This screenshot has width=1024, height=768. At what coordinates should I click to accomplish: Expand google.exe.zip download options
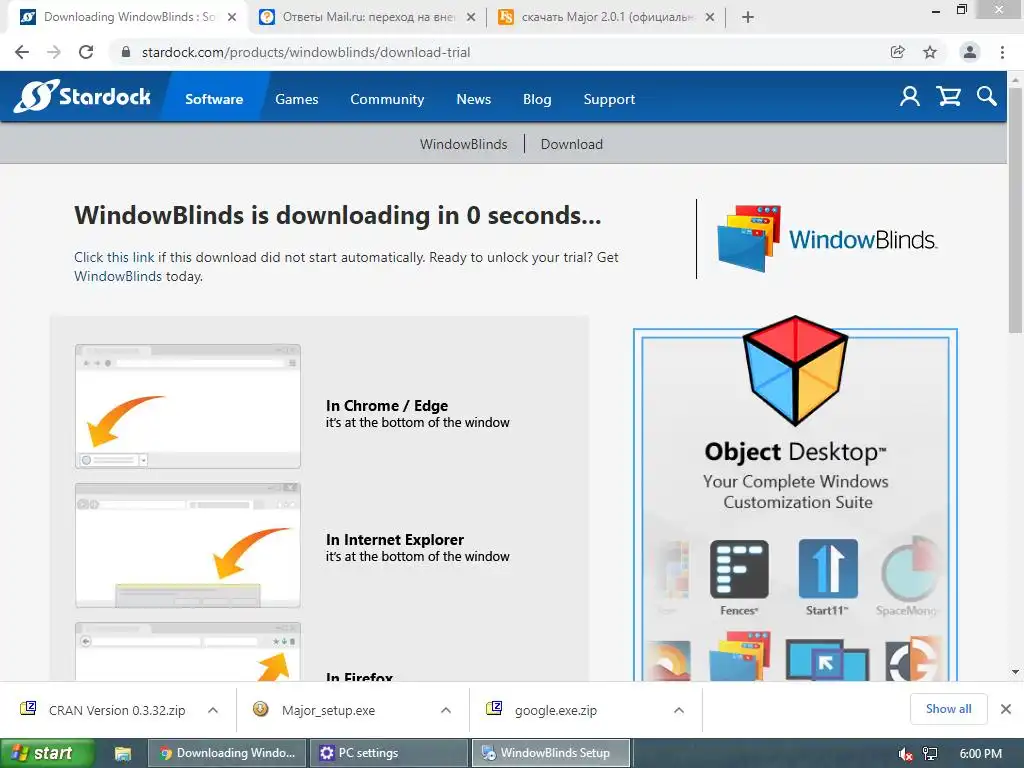point(679,710)
